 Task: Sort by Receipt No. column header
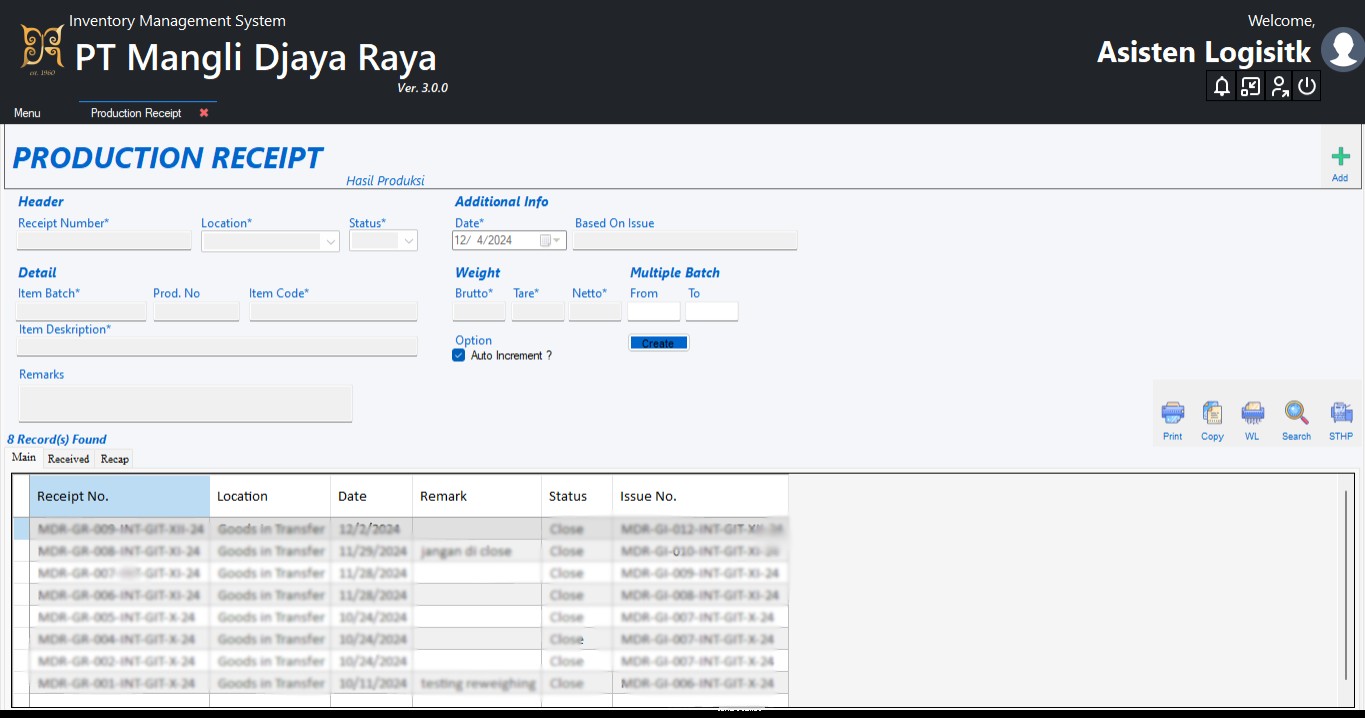[x=120, y=496]
